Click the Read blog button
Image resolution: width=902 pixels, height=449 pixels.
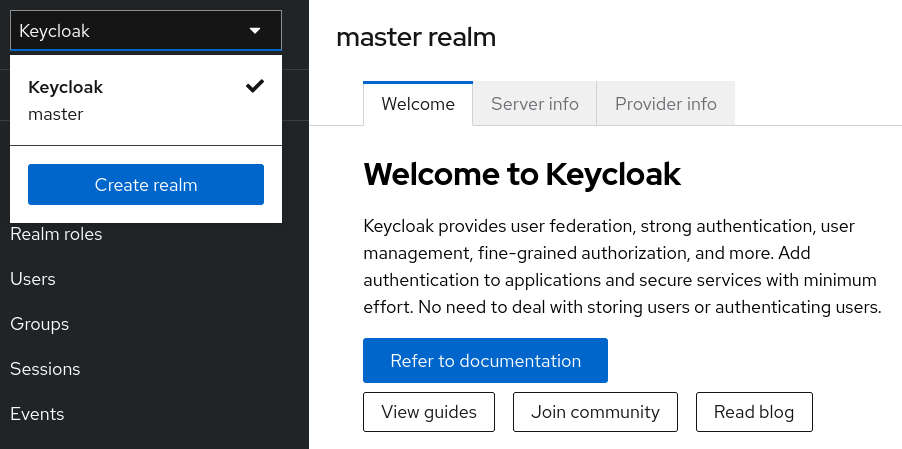point(754,412)
